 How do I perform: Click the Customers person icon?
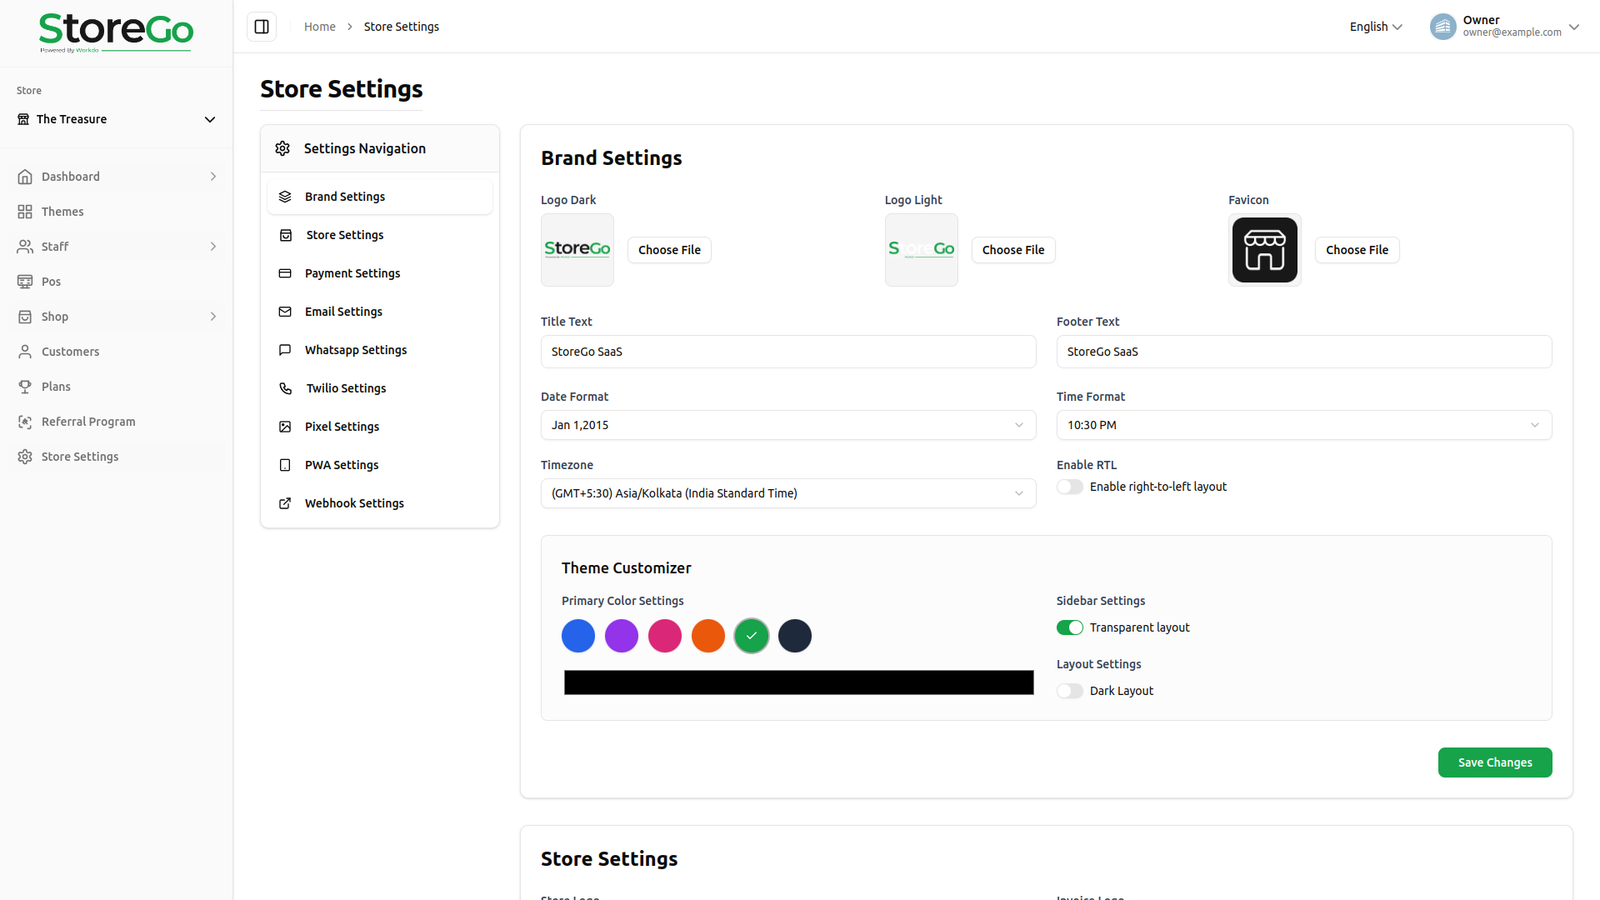[x=25, y=352]
